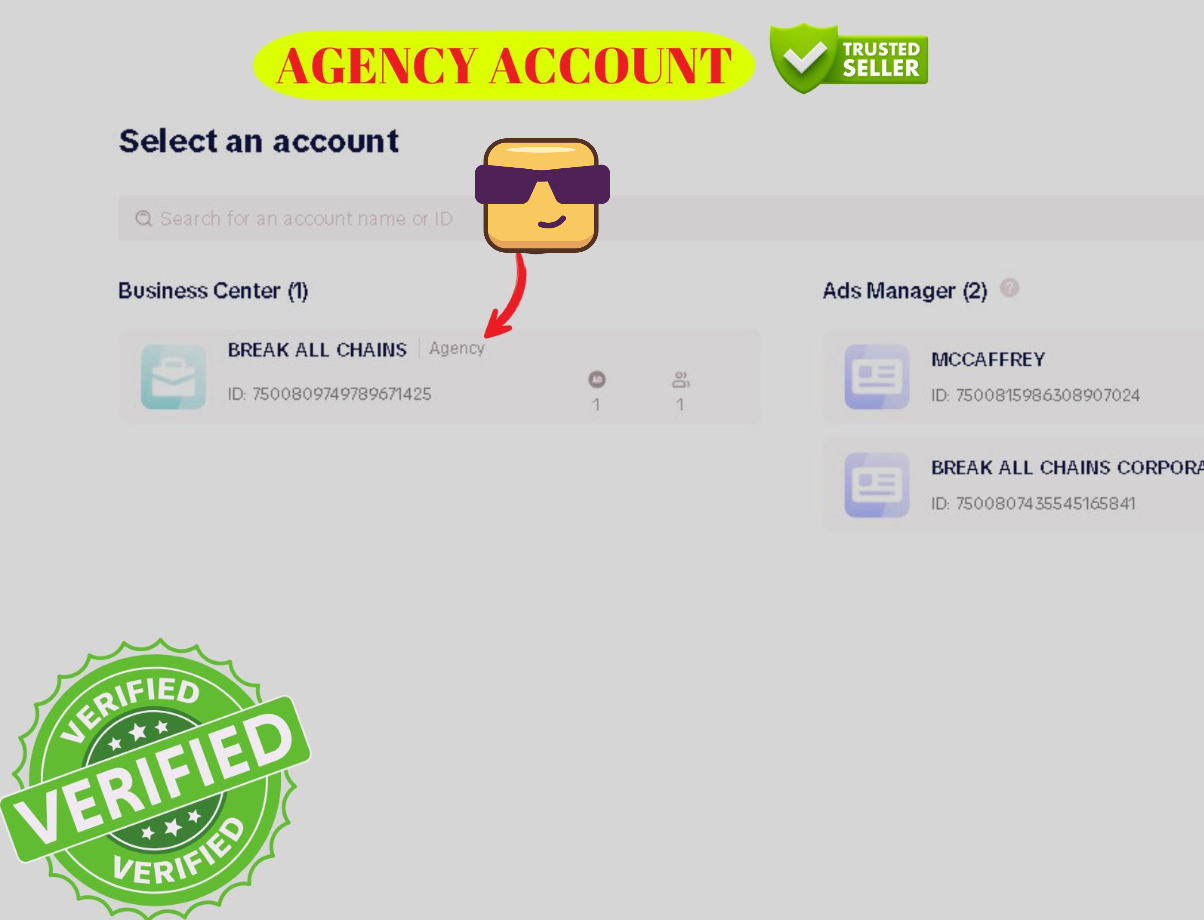Click the MCCAFFREY ads account card icon
Viewport: 1204px width, 920px height.
point(877,377)
